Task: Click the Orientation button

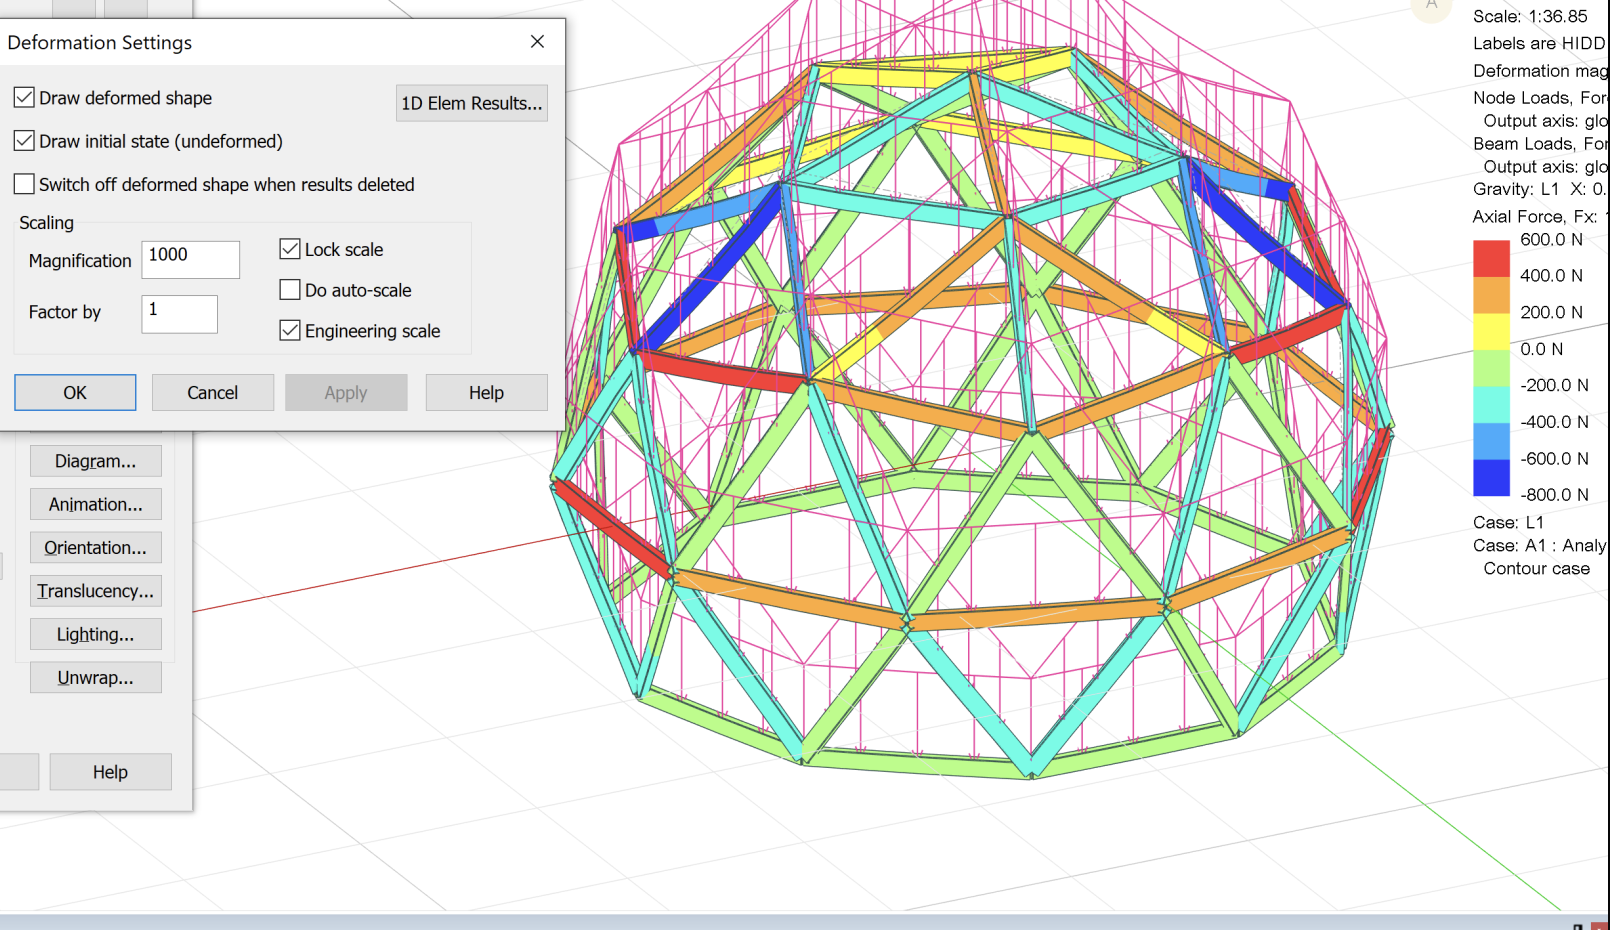Action: pyautogui.click(x=95, y=547)
